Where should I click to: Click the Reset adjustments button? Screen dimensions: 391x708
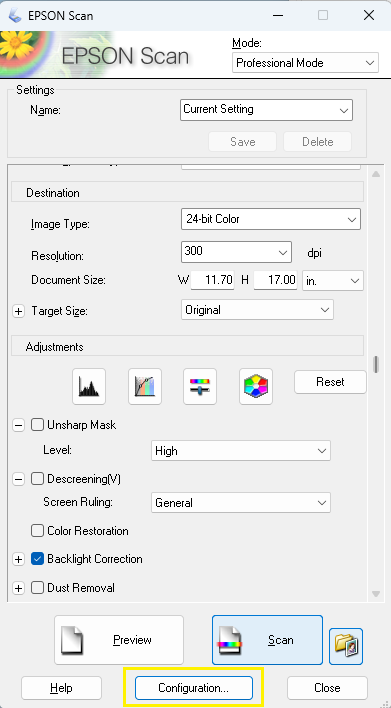[x=330, y=382]
